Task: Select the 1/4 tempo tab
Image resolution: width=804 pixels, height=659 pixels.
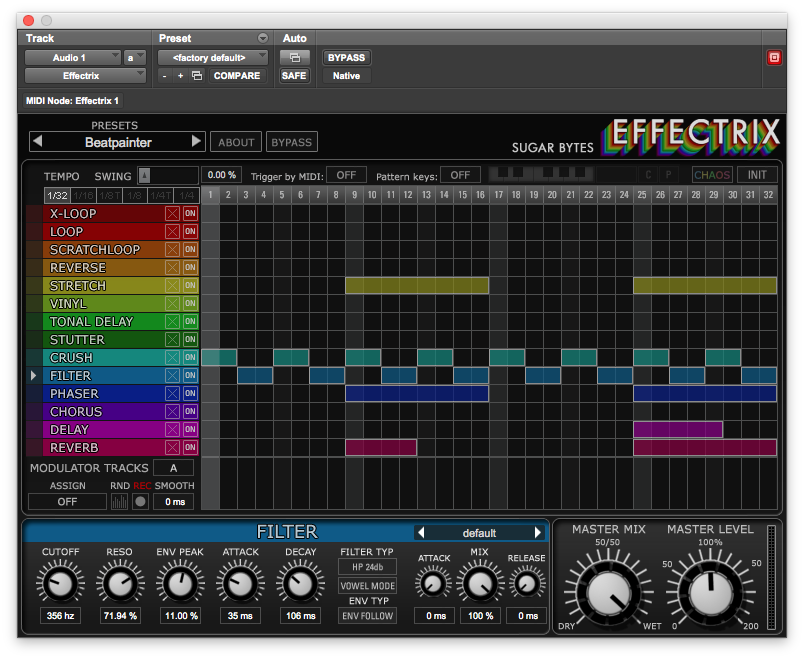Action: point(186,195)
